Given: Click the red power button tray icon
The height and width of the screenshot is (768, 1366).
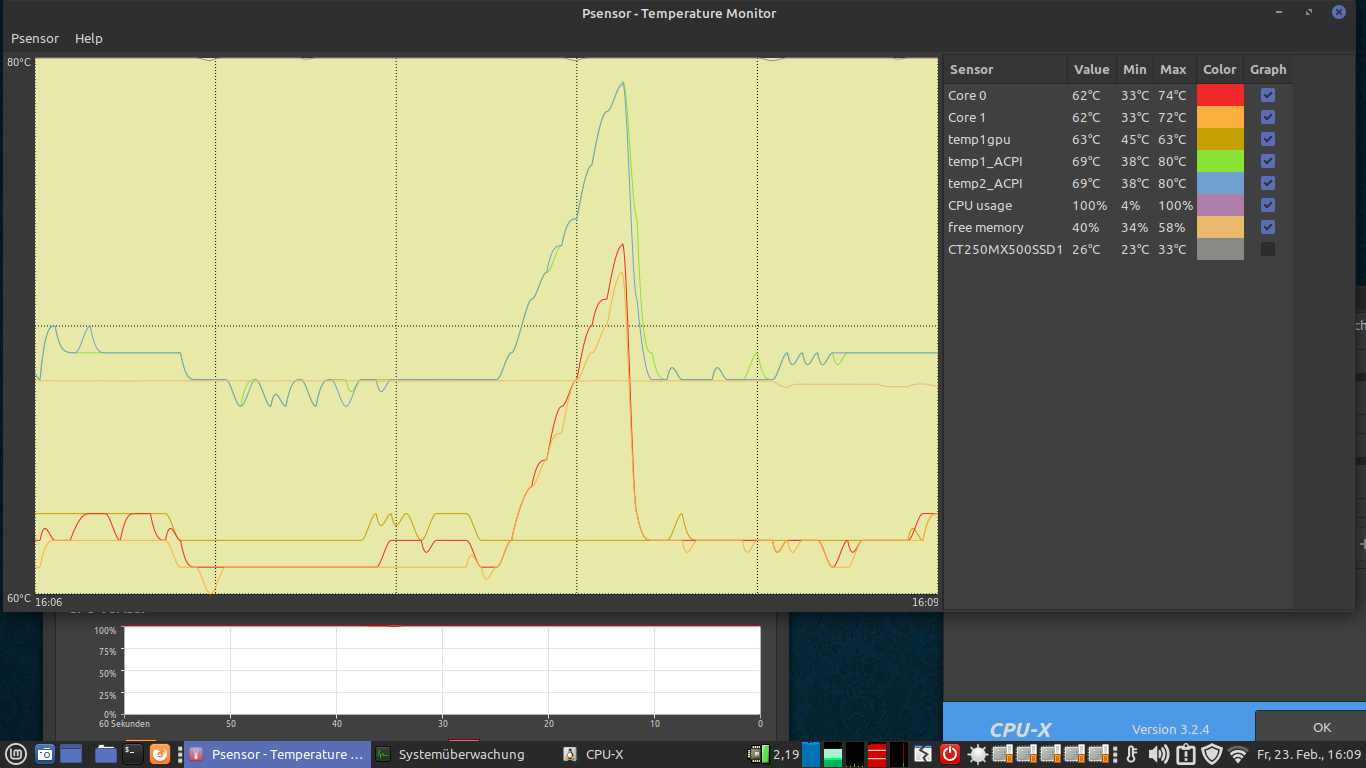Looking at the screenshot, I should click(950, 754).
